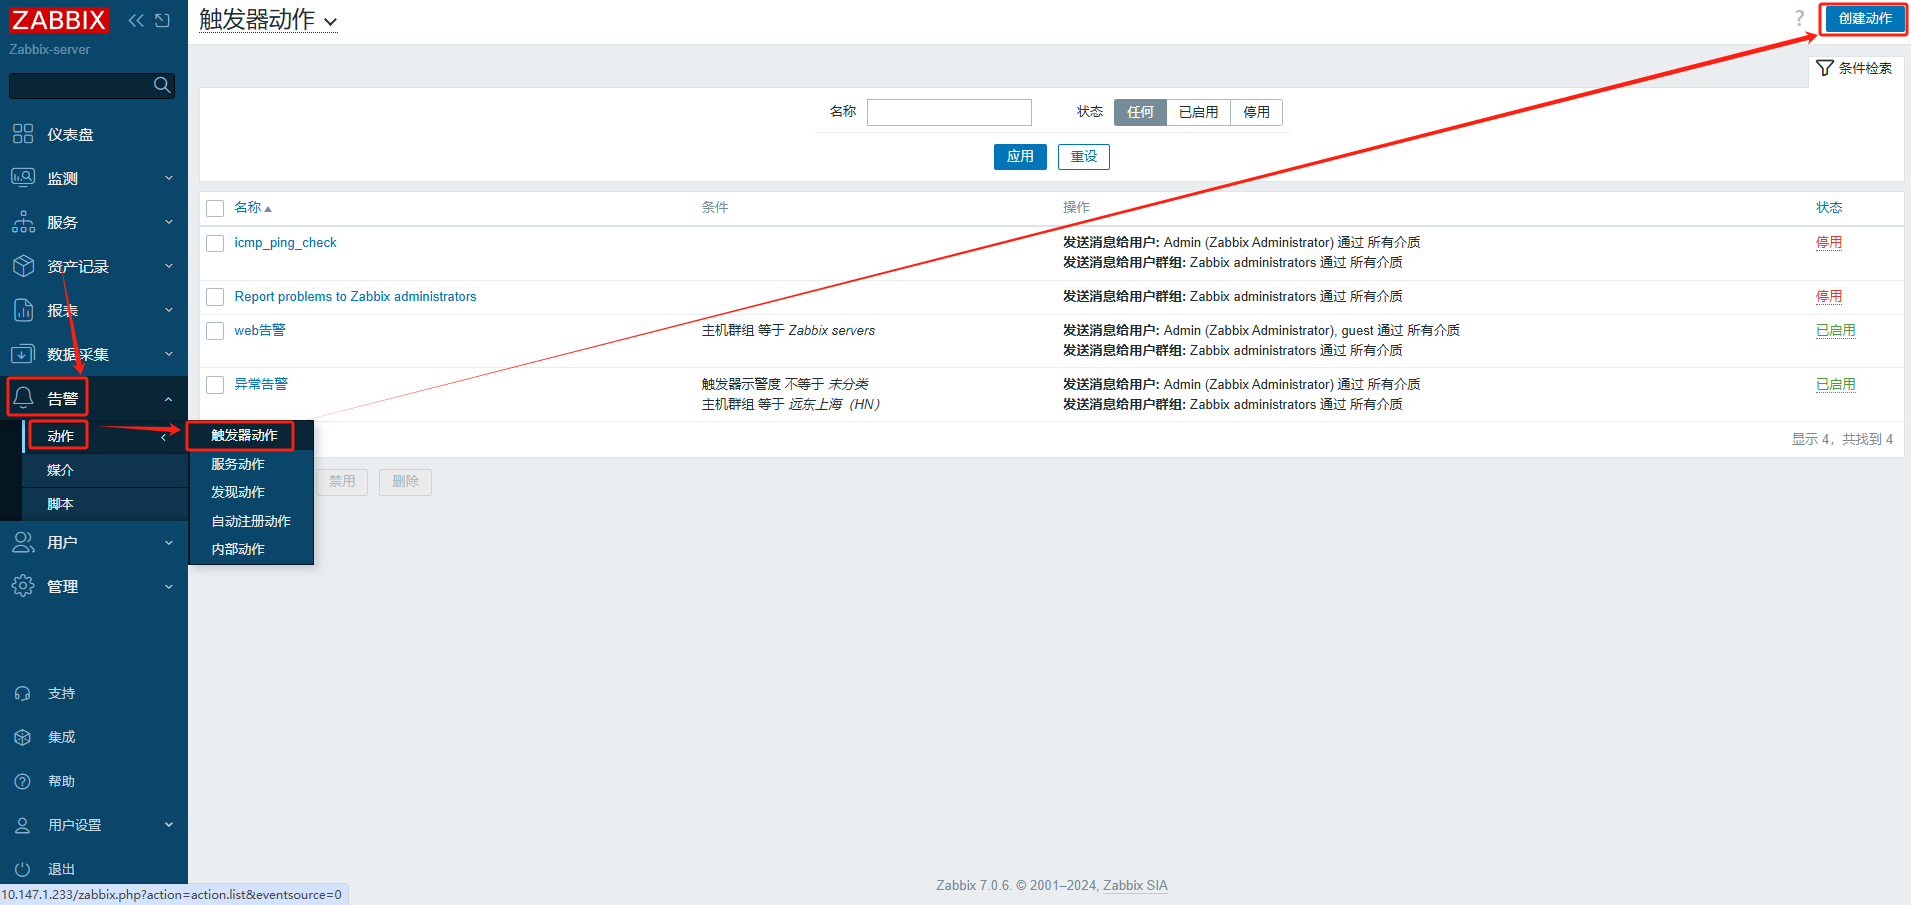The height and width of the screenshot is (905, 1911).
Task: Toggle the select-all checkbox in table header
Action: pos(215,208)
